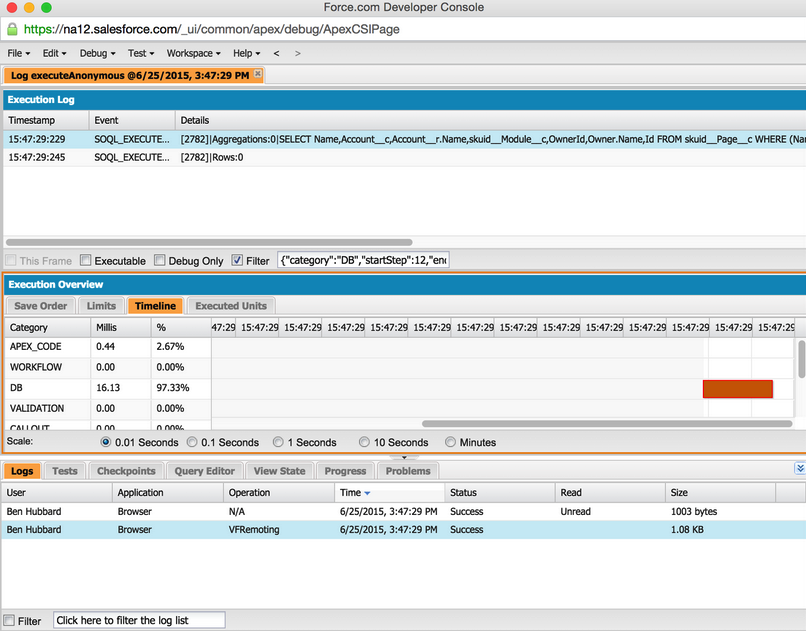This screenshot has width=806, height=631.
Task: Choose the Minutes scale option
Action: (x=451, y=442)
